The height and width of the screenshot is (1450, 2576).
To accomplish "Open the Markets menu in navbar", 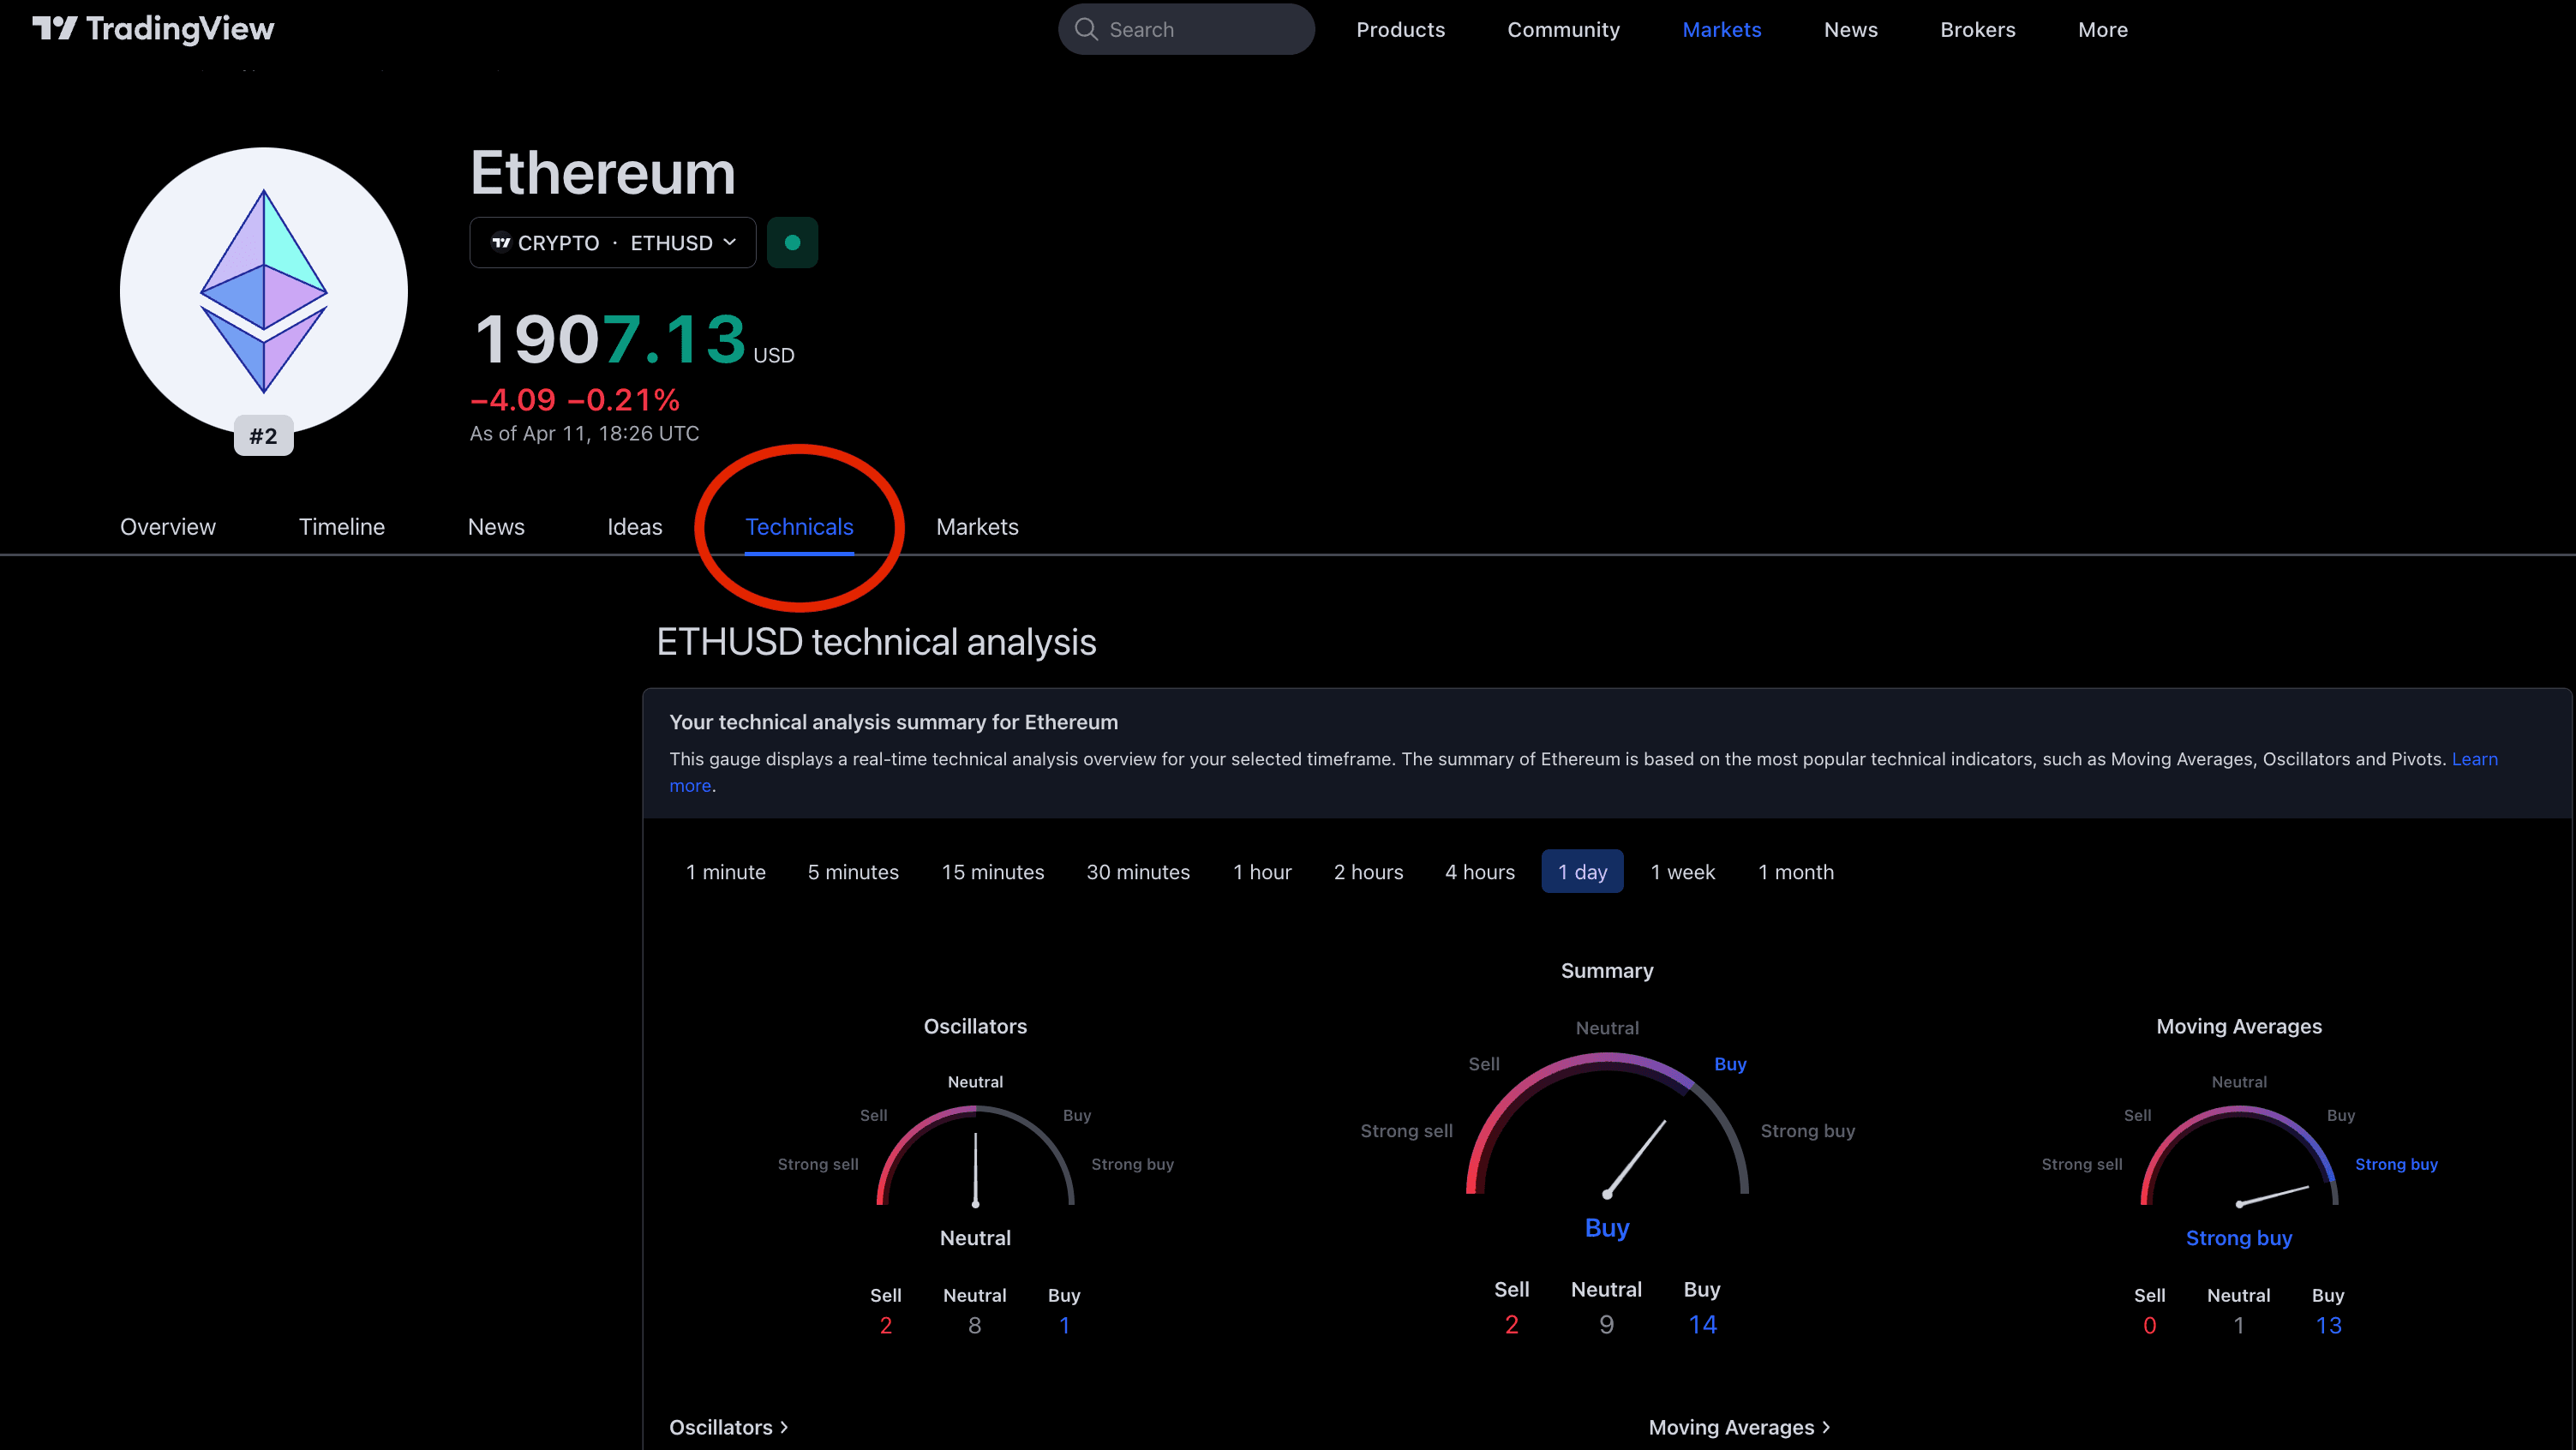I will click(1721, 30).
